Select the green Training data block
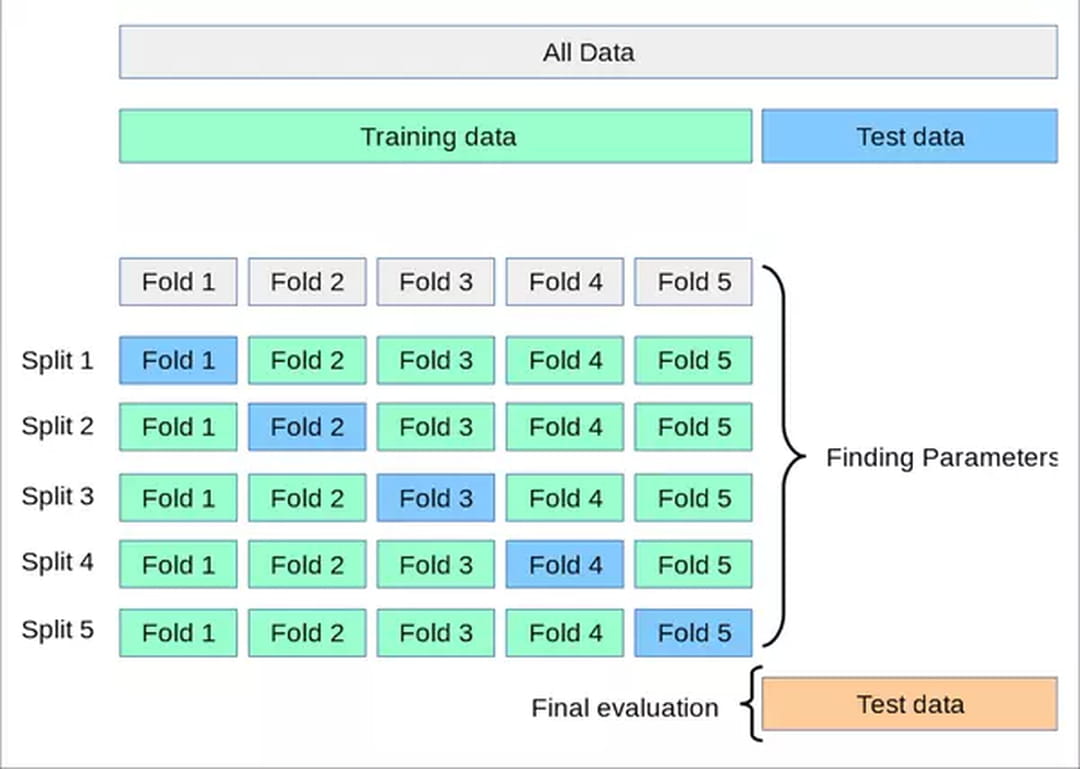 point(435,136)
